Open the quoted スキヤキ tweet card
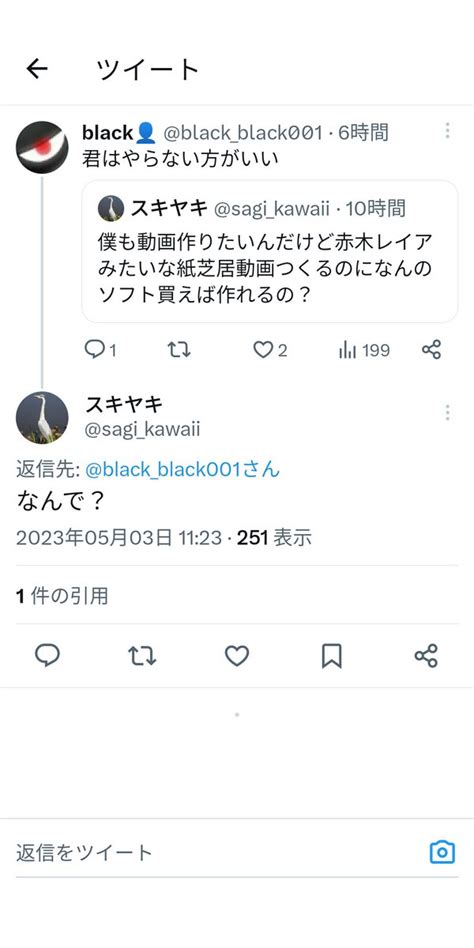474x948 pixels. click(x=270, y=252)
